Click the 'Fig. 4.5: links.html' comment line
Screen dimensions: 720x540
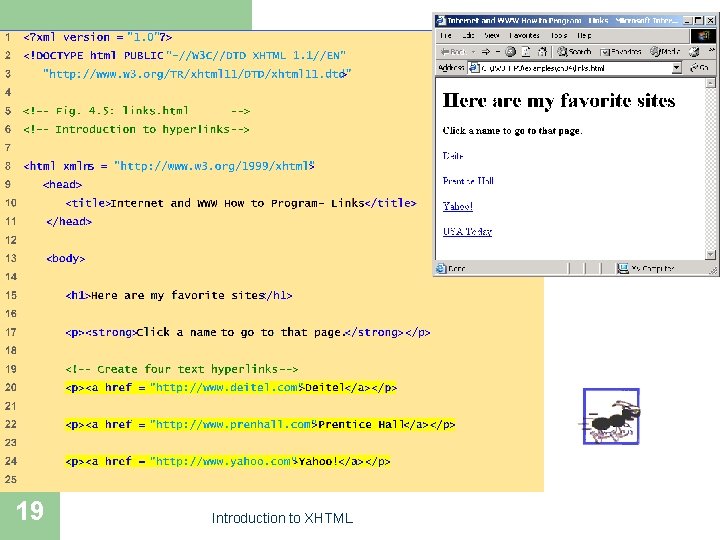click(136, 111)
